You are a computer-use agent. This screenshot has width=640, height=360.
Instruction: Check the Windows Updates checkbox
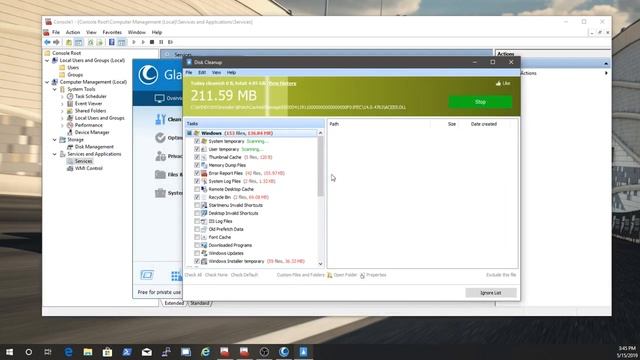(x=197, y=253)
